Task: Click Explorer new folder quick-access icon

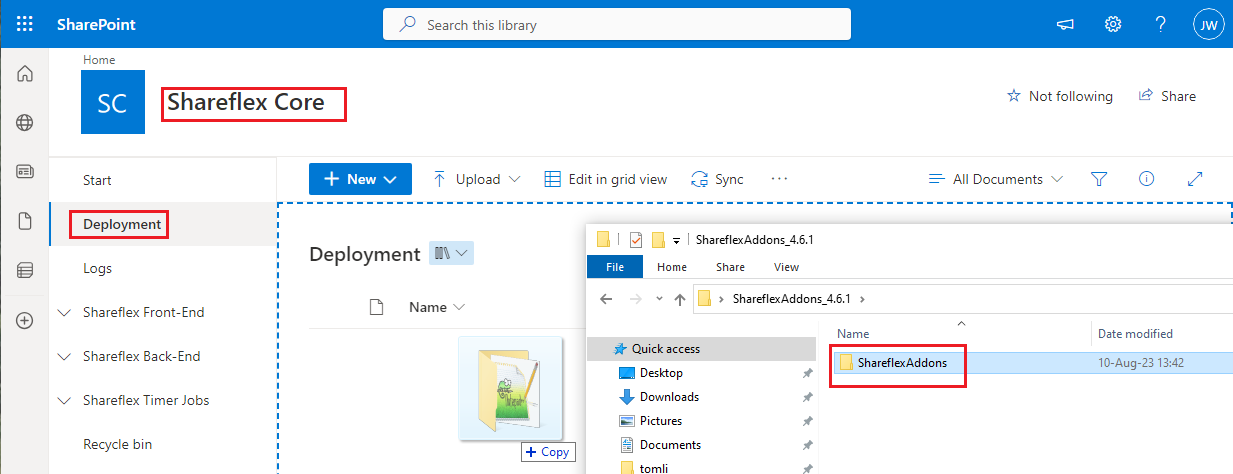Action: point(658,239)
